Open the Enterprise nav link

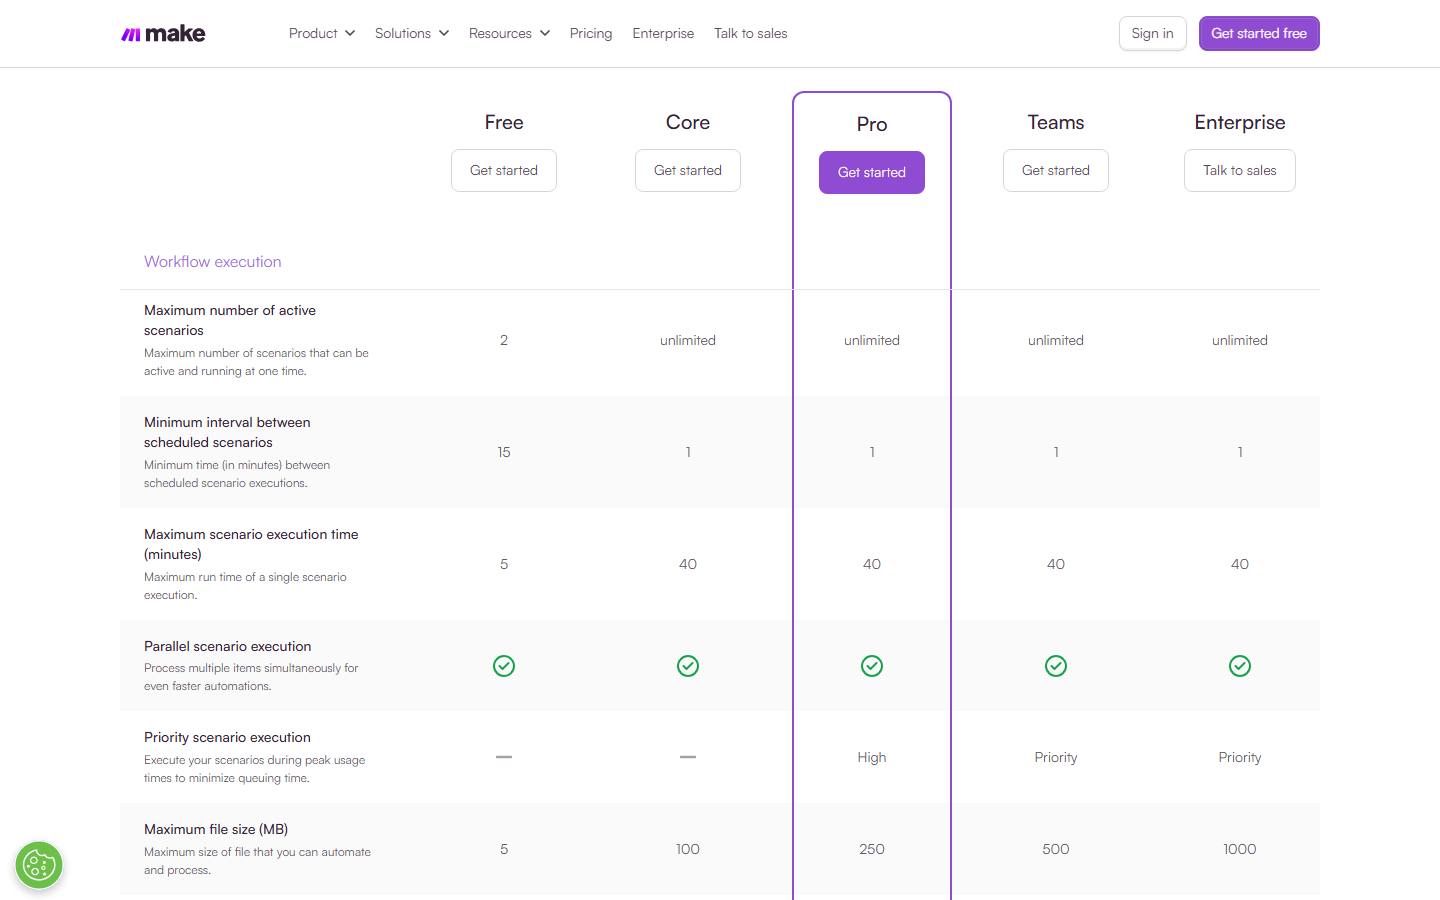(x=663, y=33)
